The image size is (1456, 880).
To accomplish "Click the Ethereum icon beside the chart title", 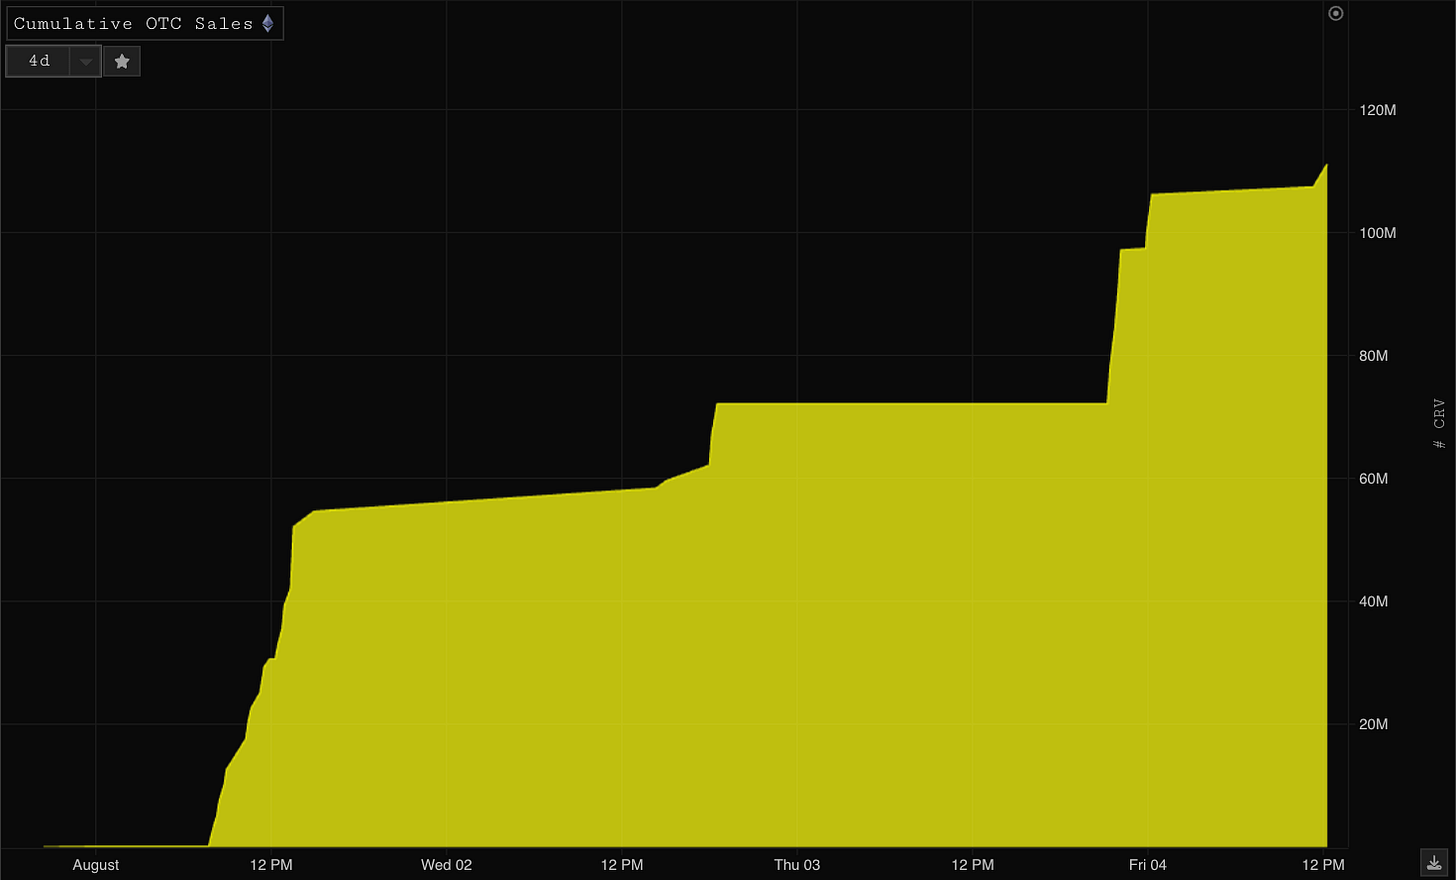I will 268,23.
